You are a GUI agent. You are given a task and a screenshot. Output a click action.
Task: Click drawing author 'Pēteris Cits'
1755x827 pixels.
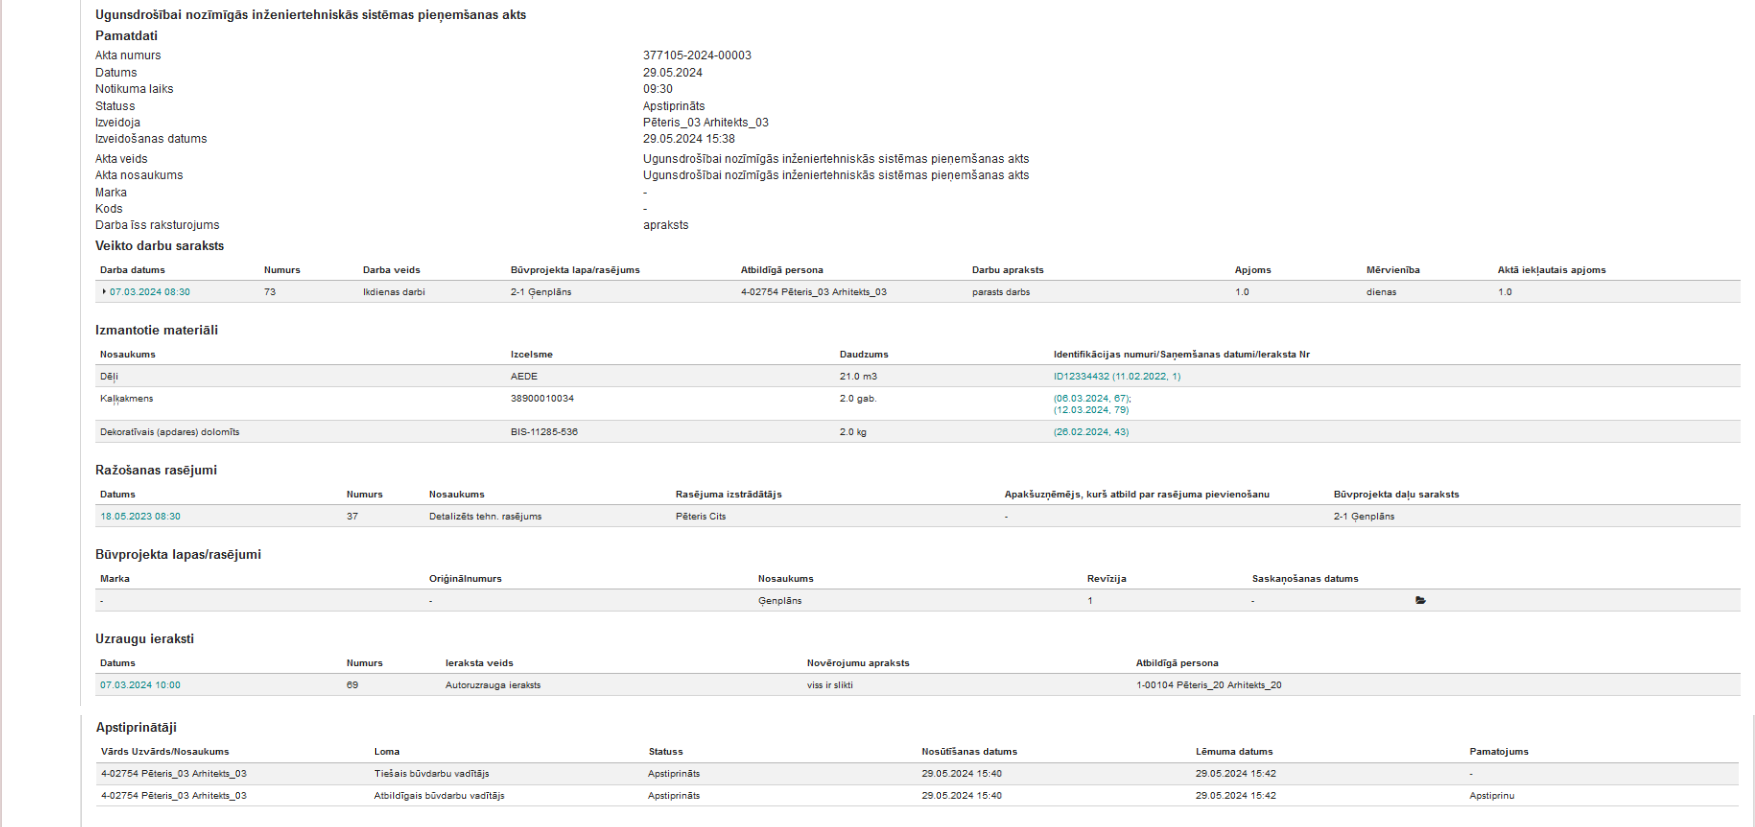tap(701, 517)
